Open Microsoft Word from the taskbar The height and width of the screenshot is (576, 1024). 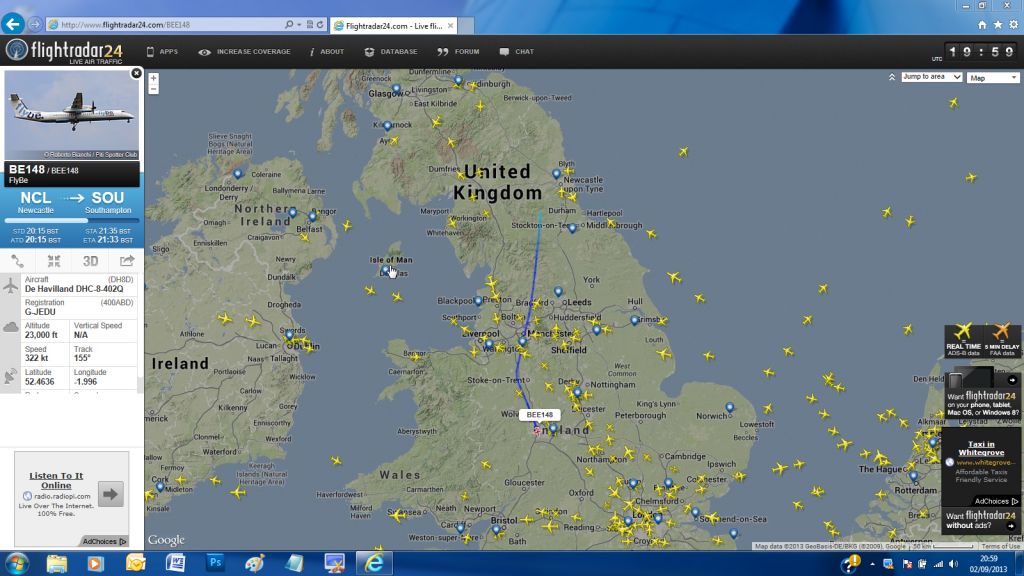tap(175, 563)
